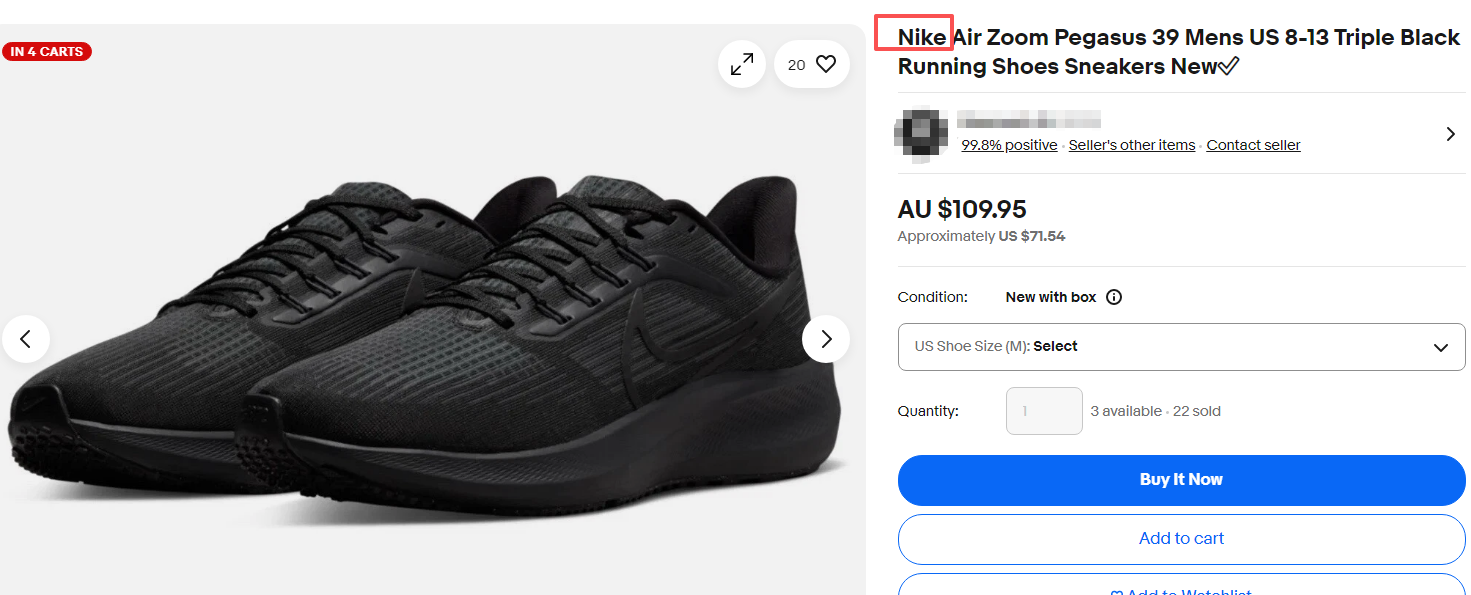Image resolution: width=1471 pixels, height=595 pixels.
Task: Click the blurred seller name
Action: pos(1028,121)
